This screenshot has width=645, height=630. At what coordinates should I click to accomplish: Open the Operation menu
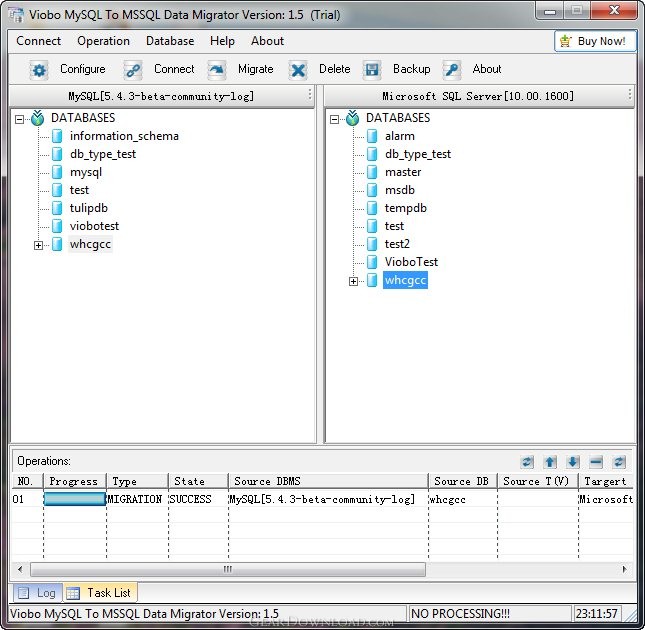coord(103,41)
